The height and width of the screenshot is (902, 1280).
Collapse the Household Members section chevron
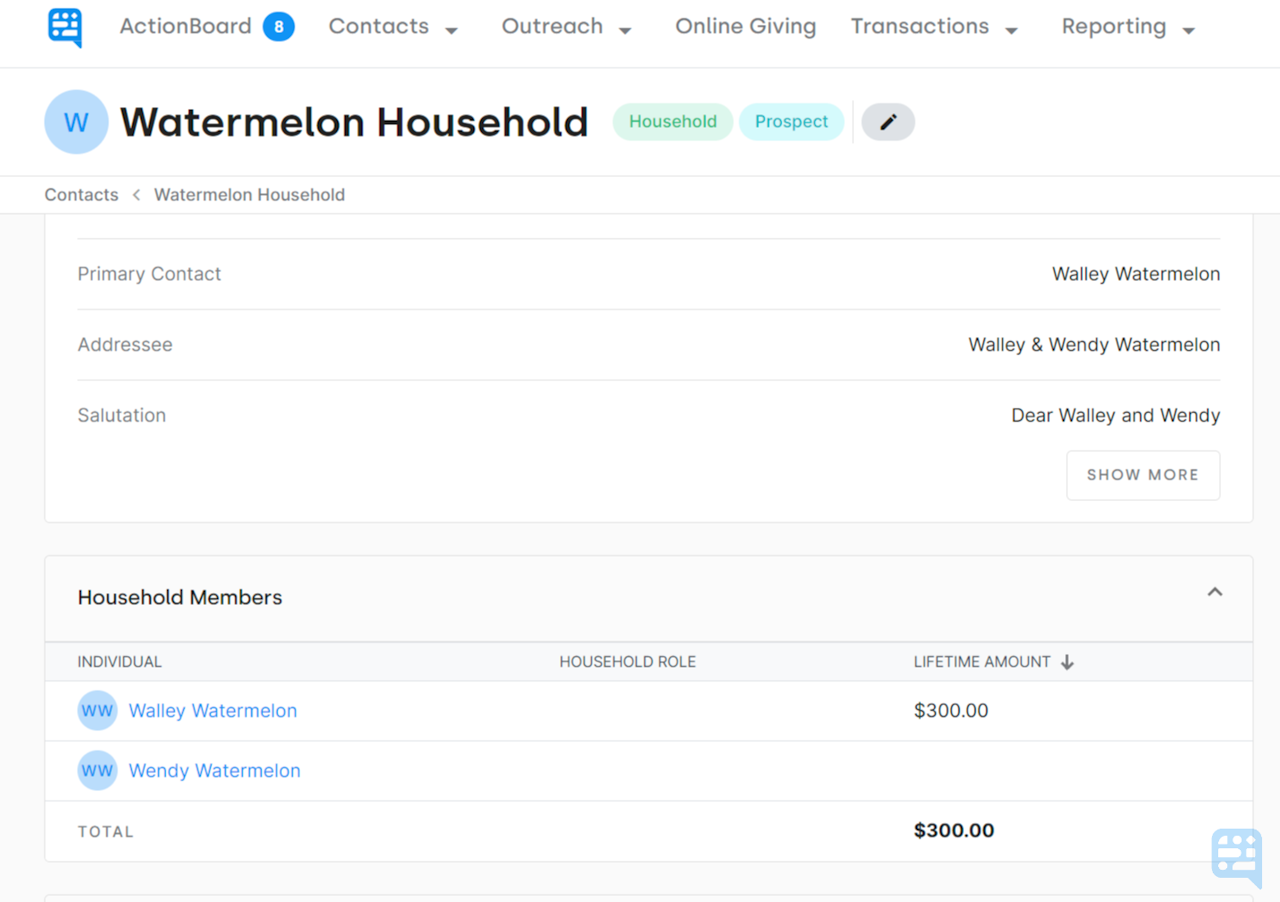point(1214,591)
